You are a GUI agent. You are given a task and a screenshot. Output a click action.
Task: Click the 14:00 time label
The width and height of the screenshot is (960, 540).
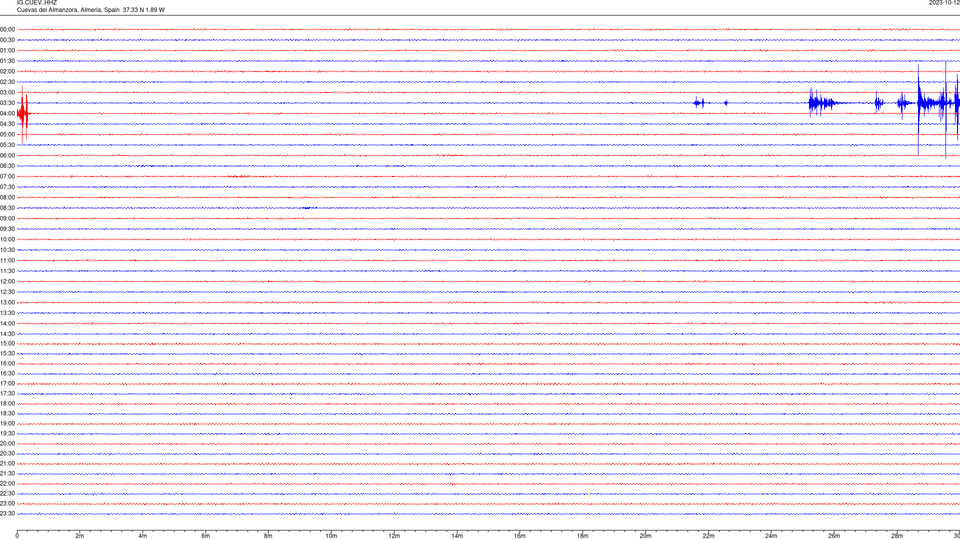point(7,323)
